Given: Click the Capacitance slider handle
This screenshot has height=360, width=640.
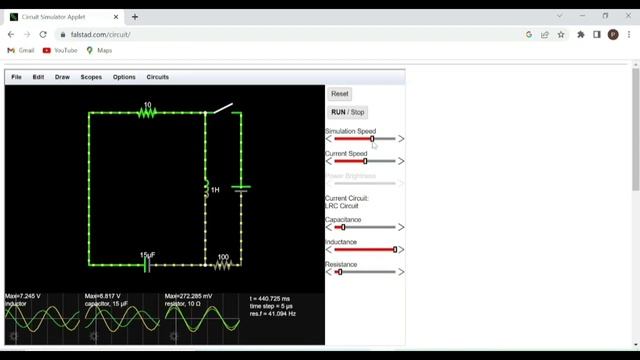Looking at the screenshot, I should coord(343,227).
